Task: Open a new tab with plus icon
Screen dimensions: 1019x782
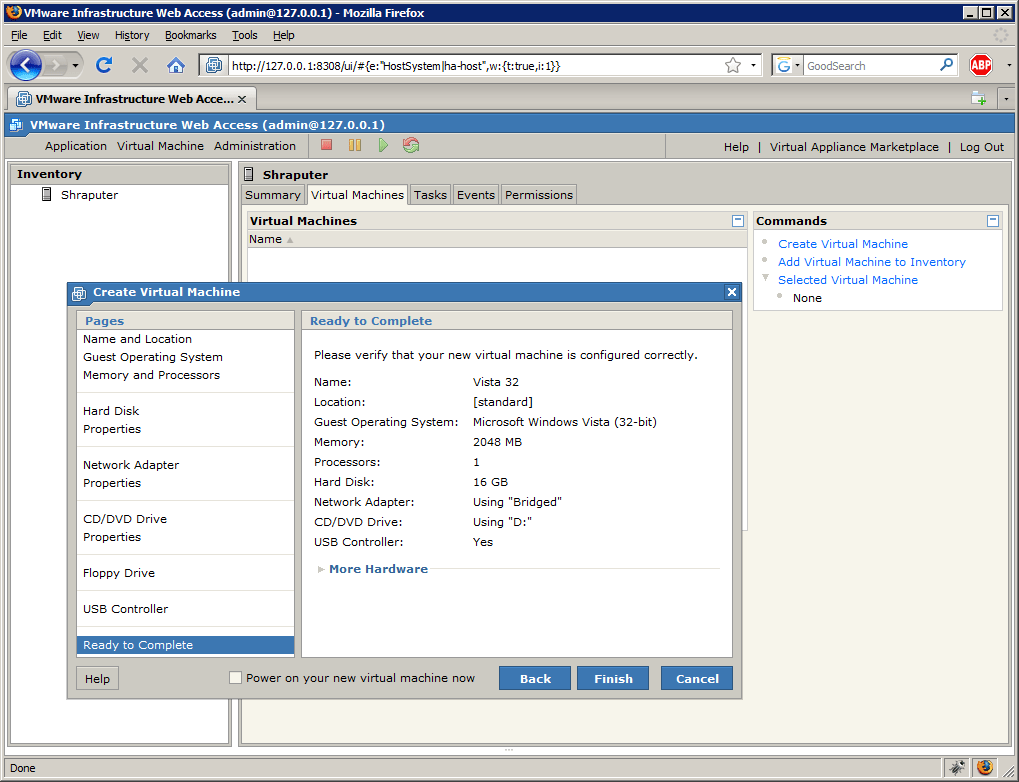Action: pos(979,99)
